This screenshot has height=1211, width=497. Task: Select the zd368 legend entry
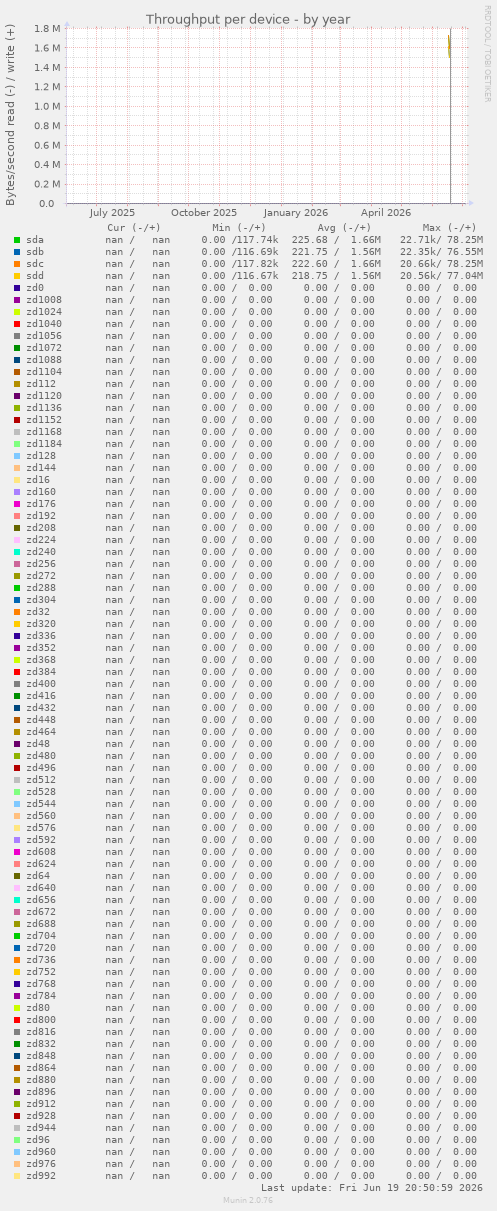tap(41, 660)
